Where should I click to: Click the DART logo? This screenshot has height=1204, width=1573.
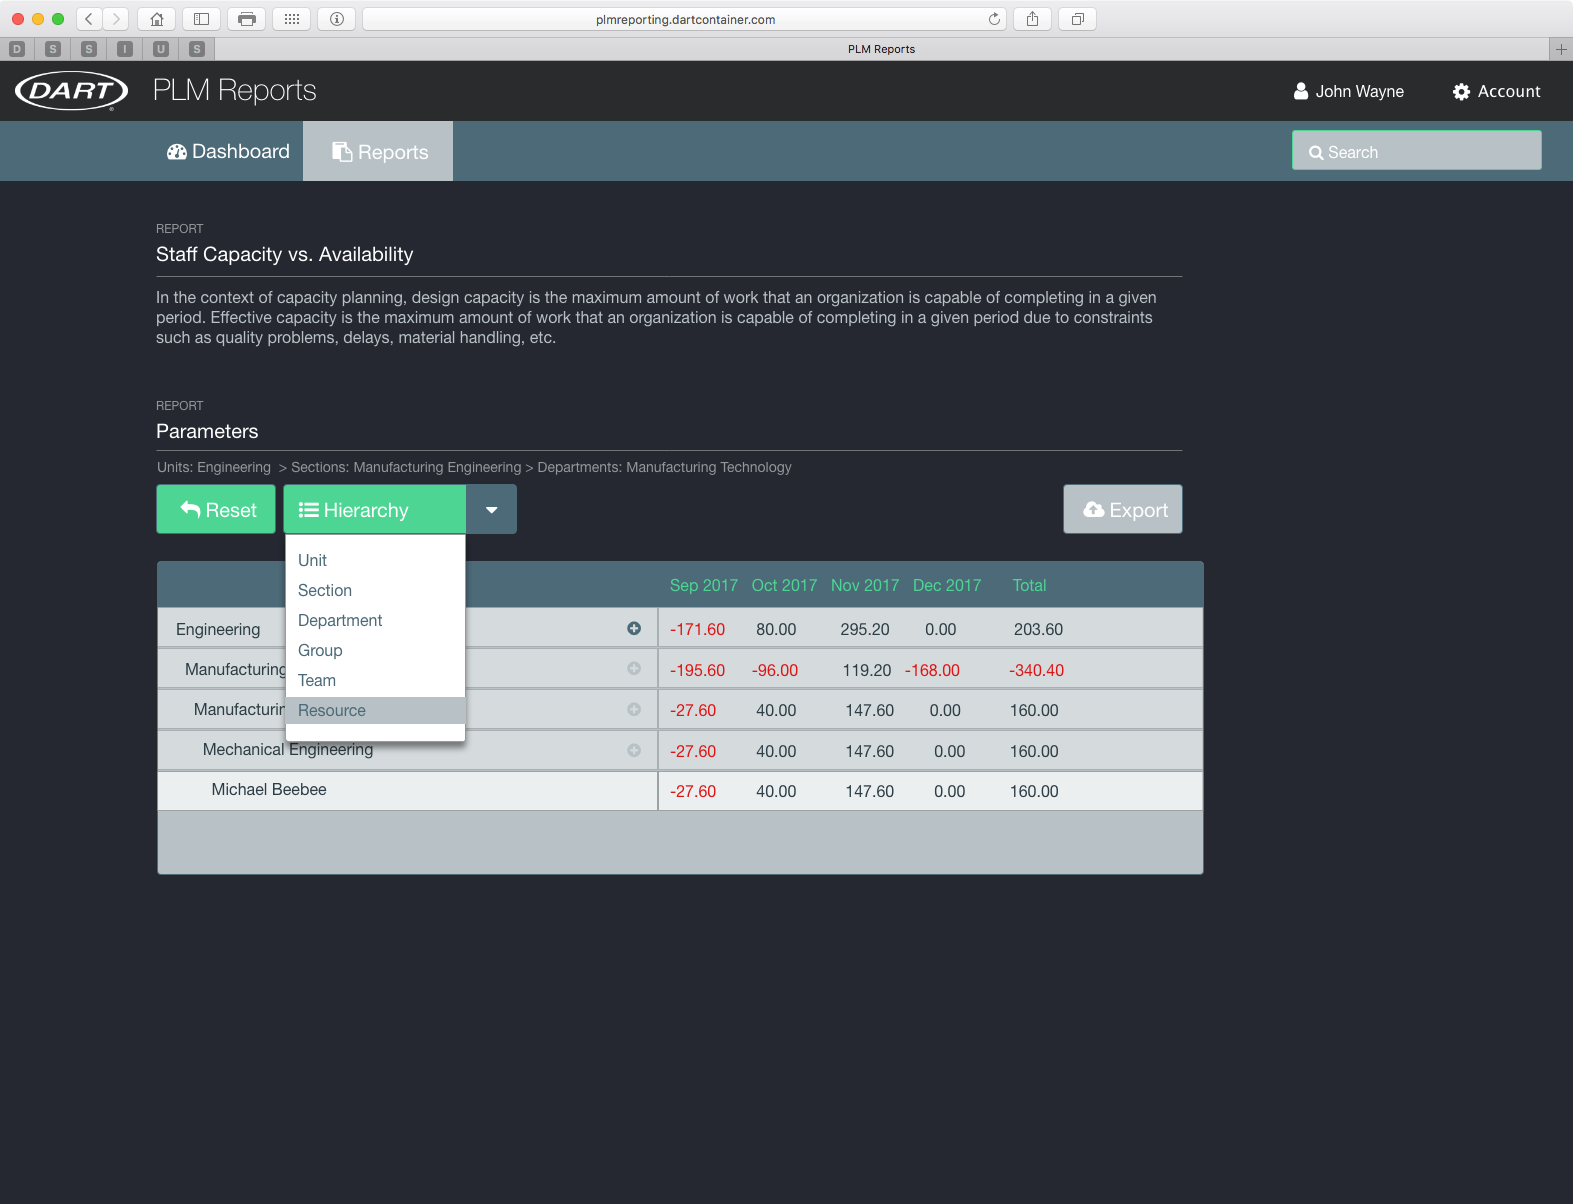pos(71,91)
